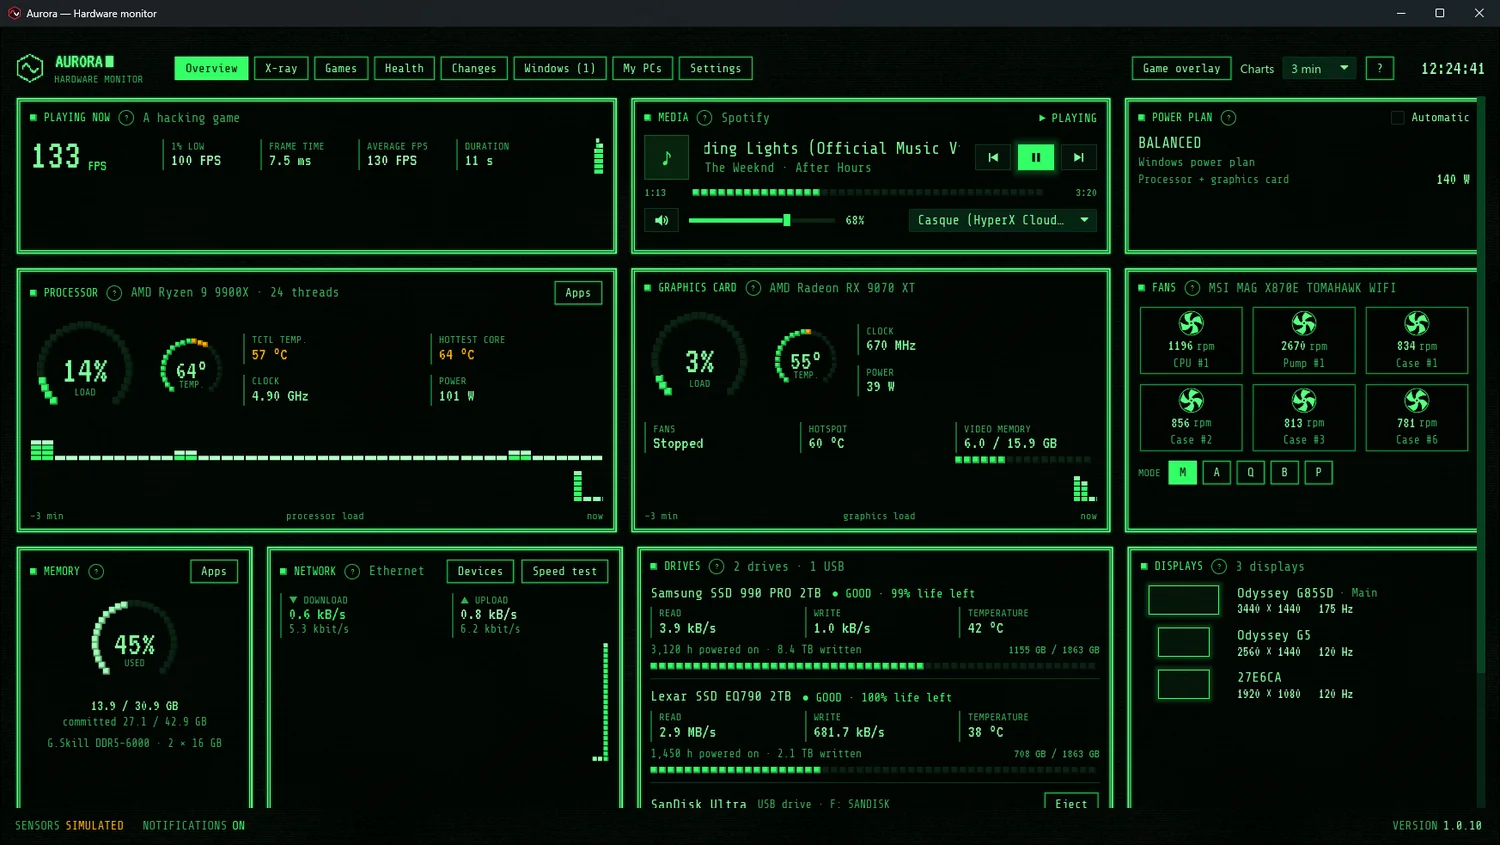Open help info for Memory panel
Image resolution: width=1500 pixels, height=845 pixels.
(96, 572)
